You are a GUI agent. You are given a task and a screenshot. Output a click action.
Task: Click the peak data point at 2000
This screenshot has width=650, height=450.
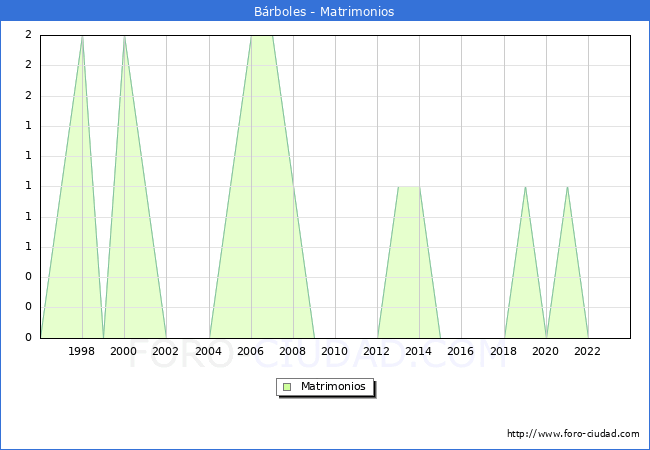(124, 37)
